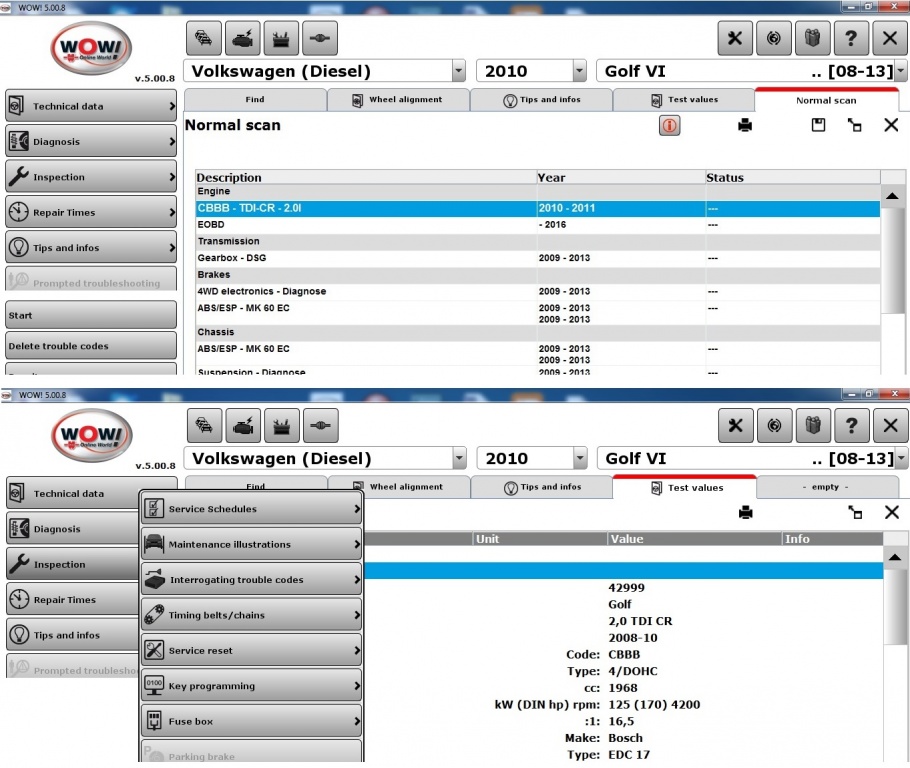Image resolution: width=910 pixels, height=768 pixels.
Task: Close the Test values panel
Action: tap(892, 512)
